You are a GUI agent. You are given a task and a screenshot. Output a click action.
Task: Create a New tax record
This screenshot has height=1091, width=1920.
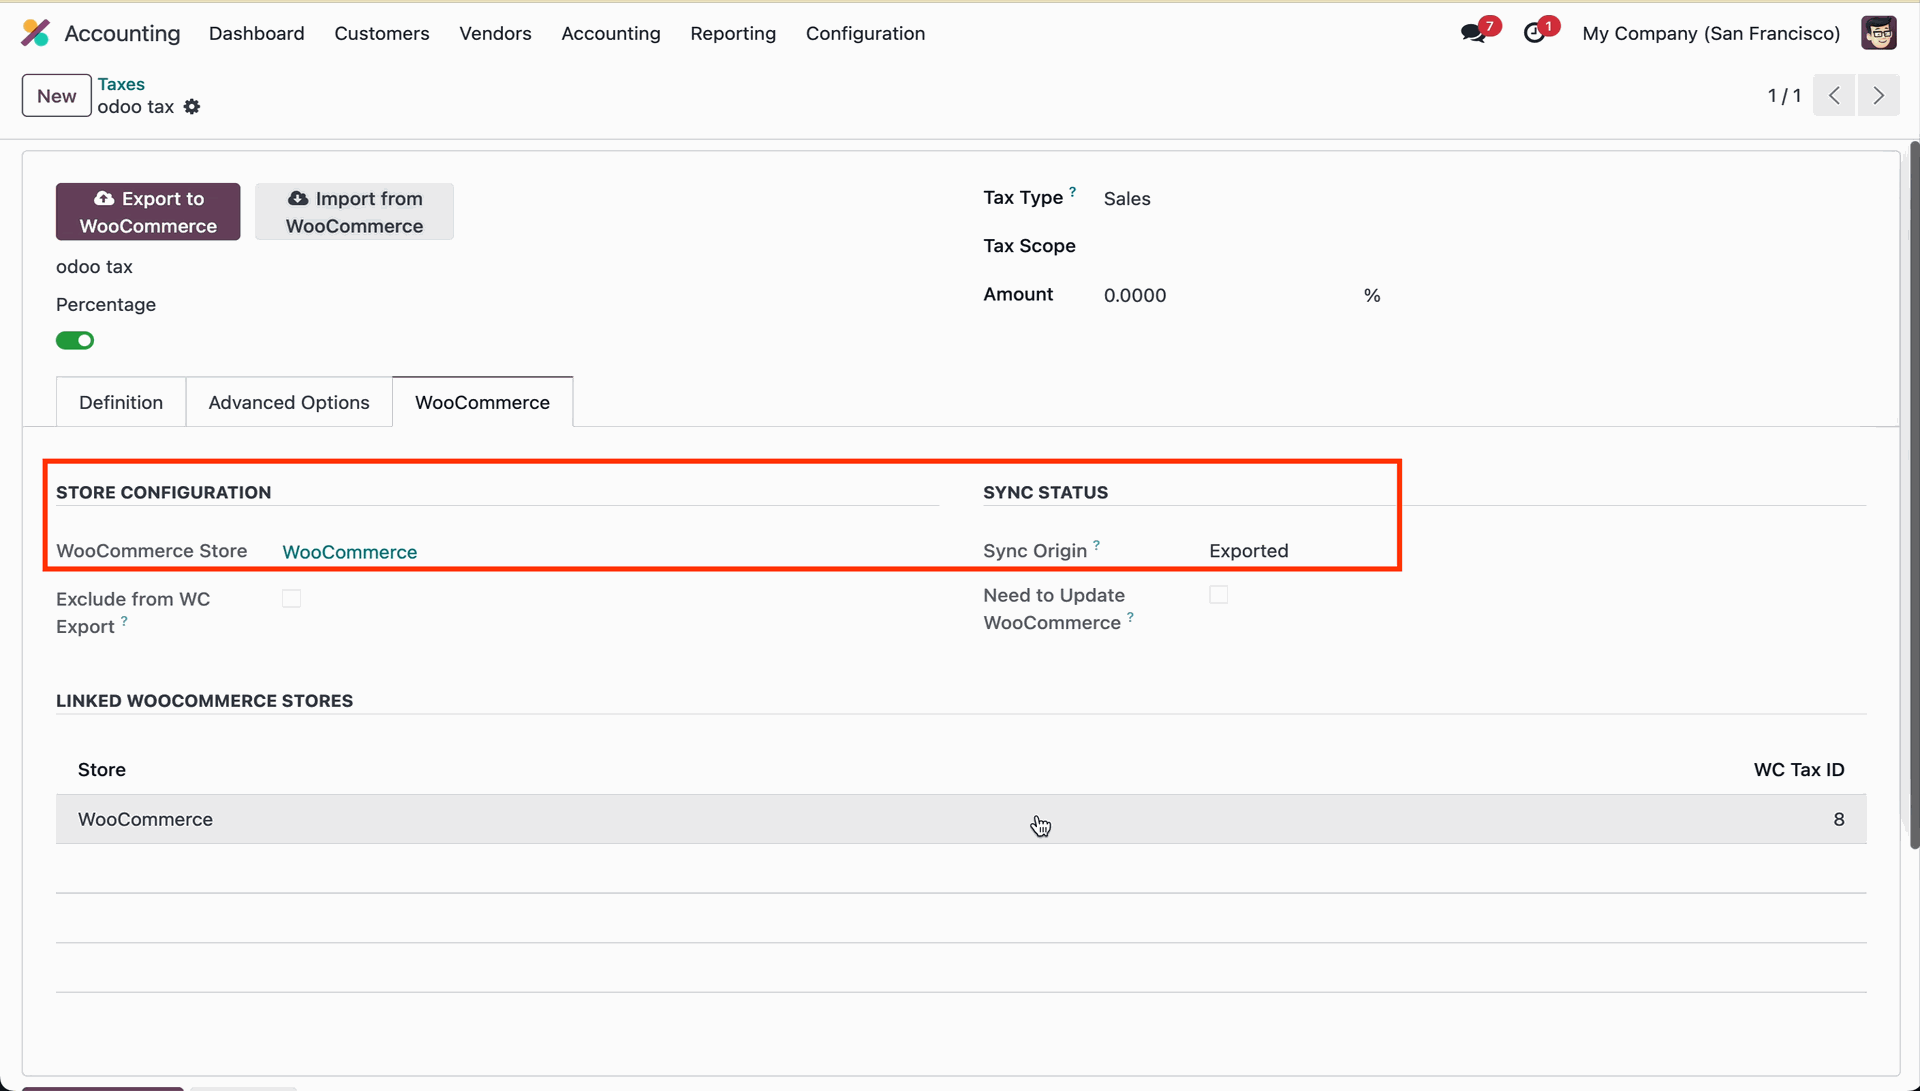pyautogui.click(x=56, y=96)
